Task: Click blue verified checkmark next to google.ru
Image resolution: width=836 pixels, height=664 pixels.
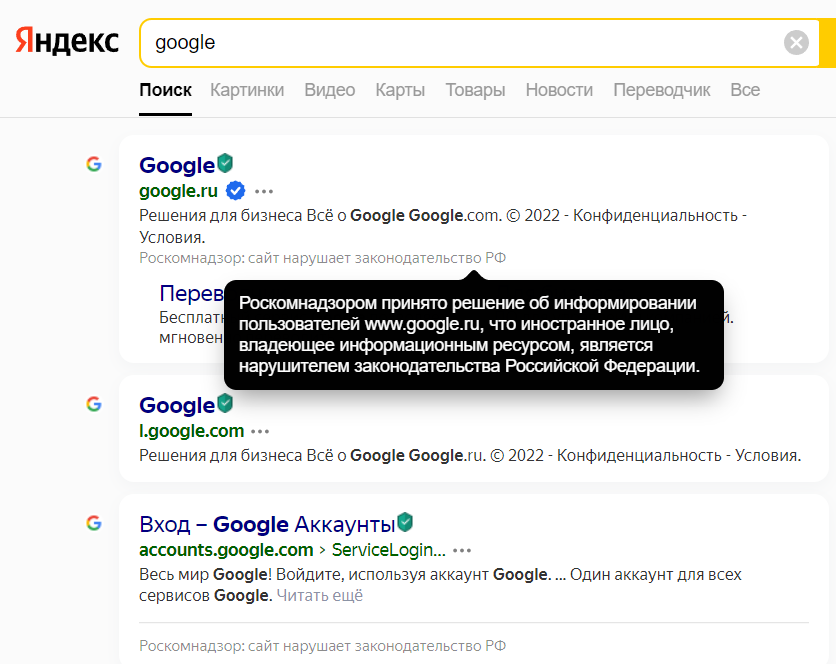Action: coord(236,191)
